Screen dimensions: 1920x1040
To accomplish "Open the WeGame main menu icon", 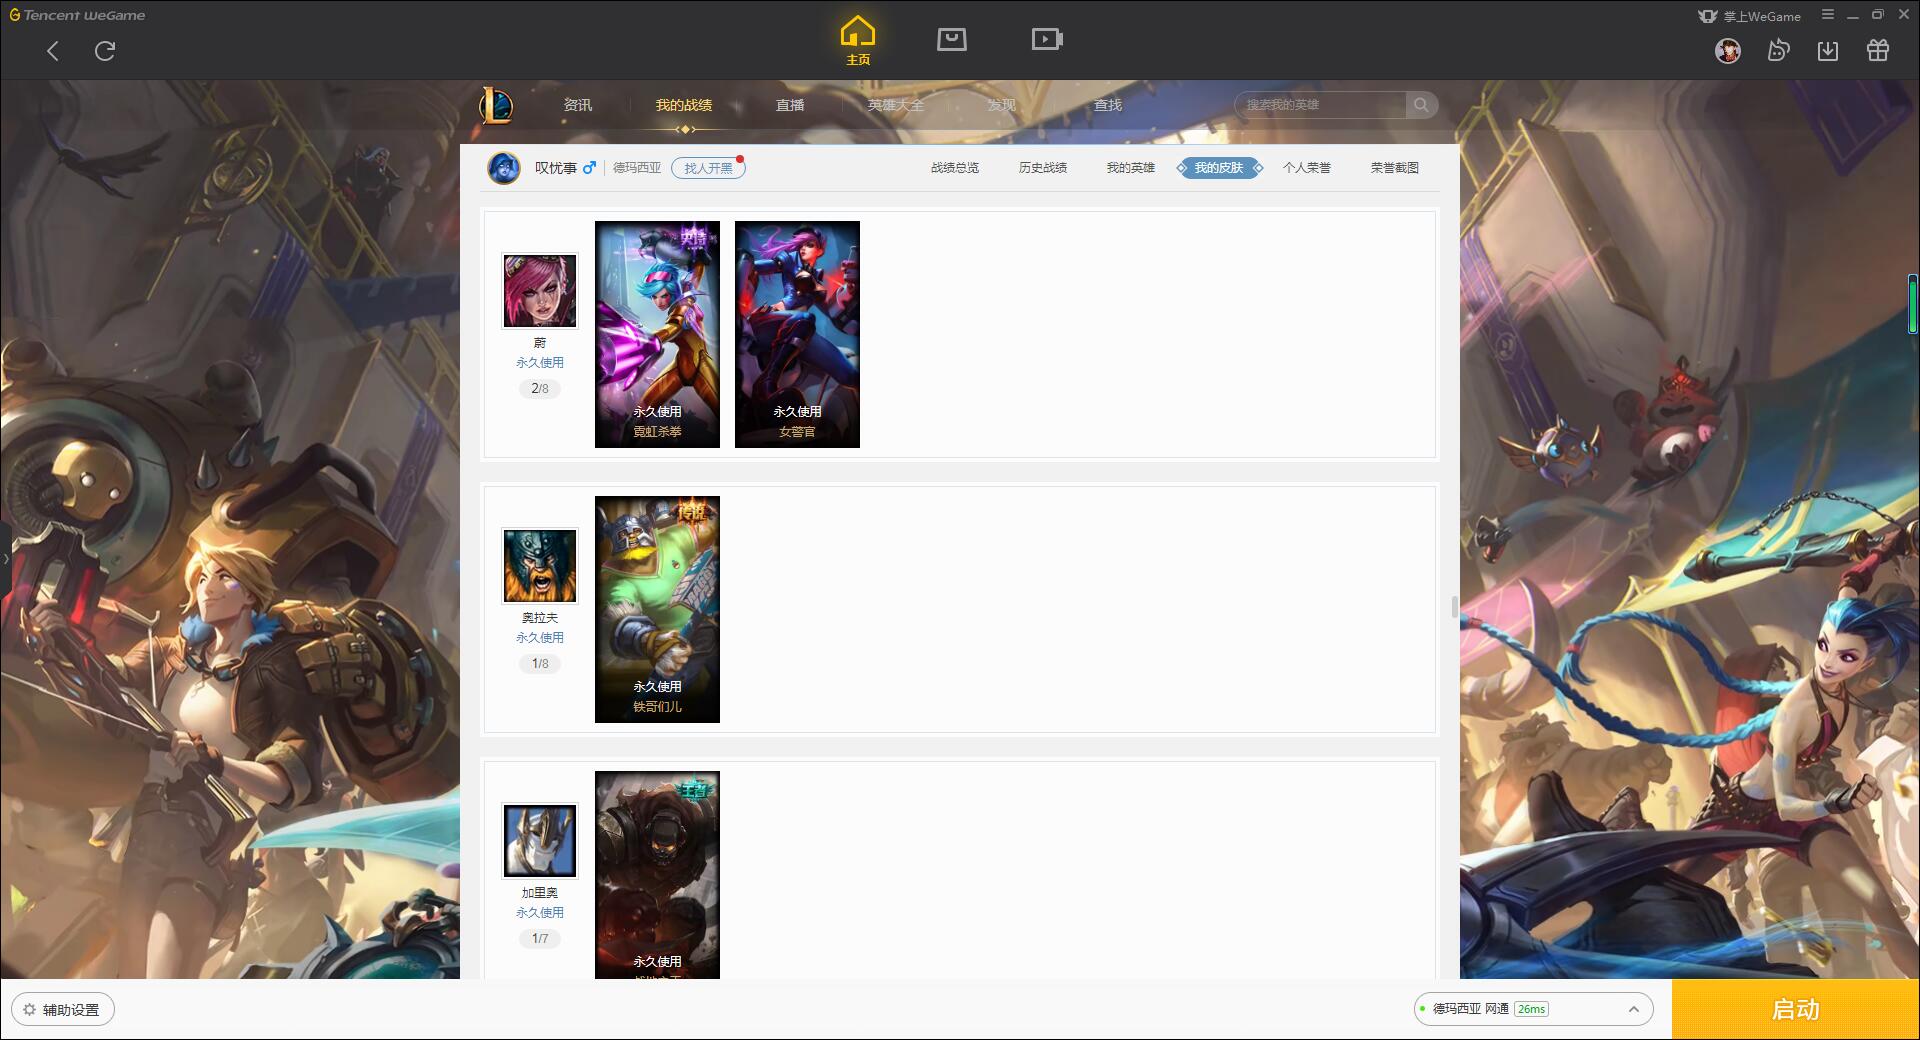I will pyautogui.click(x=1828, y=15).
